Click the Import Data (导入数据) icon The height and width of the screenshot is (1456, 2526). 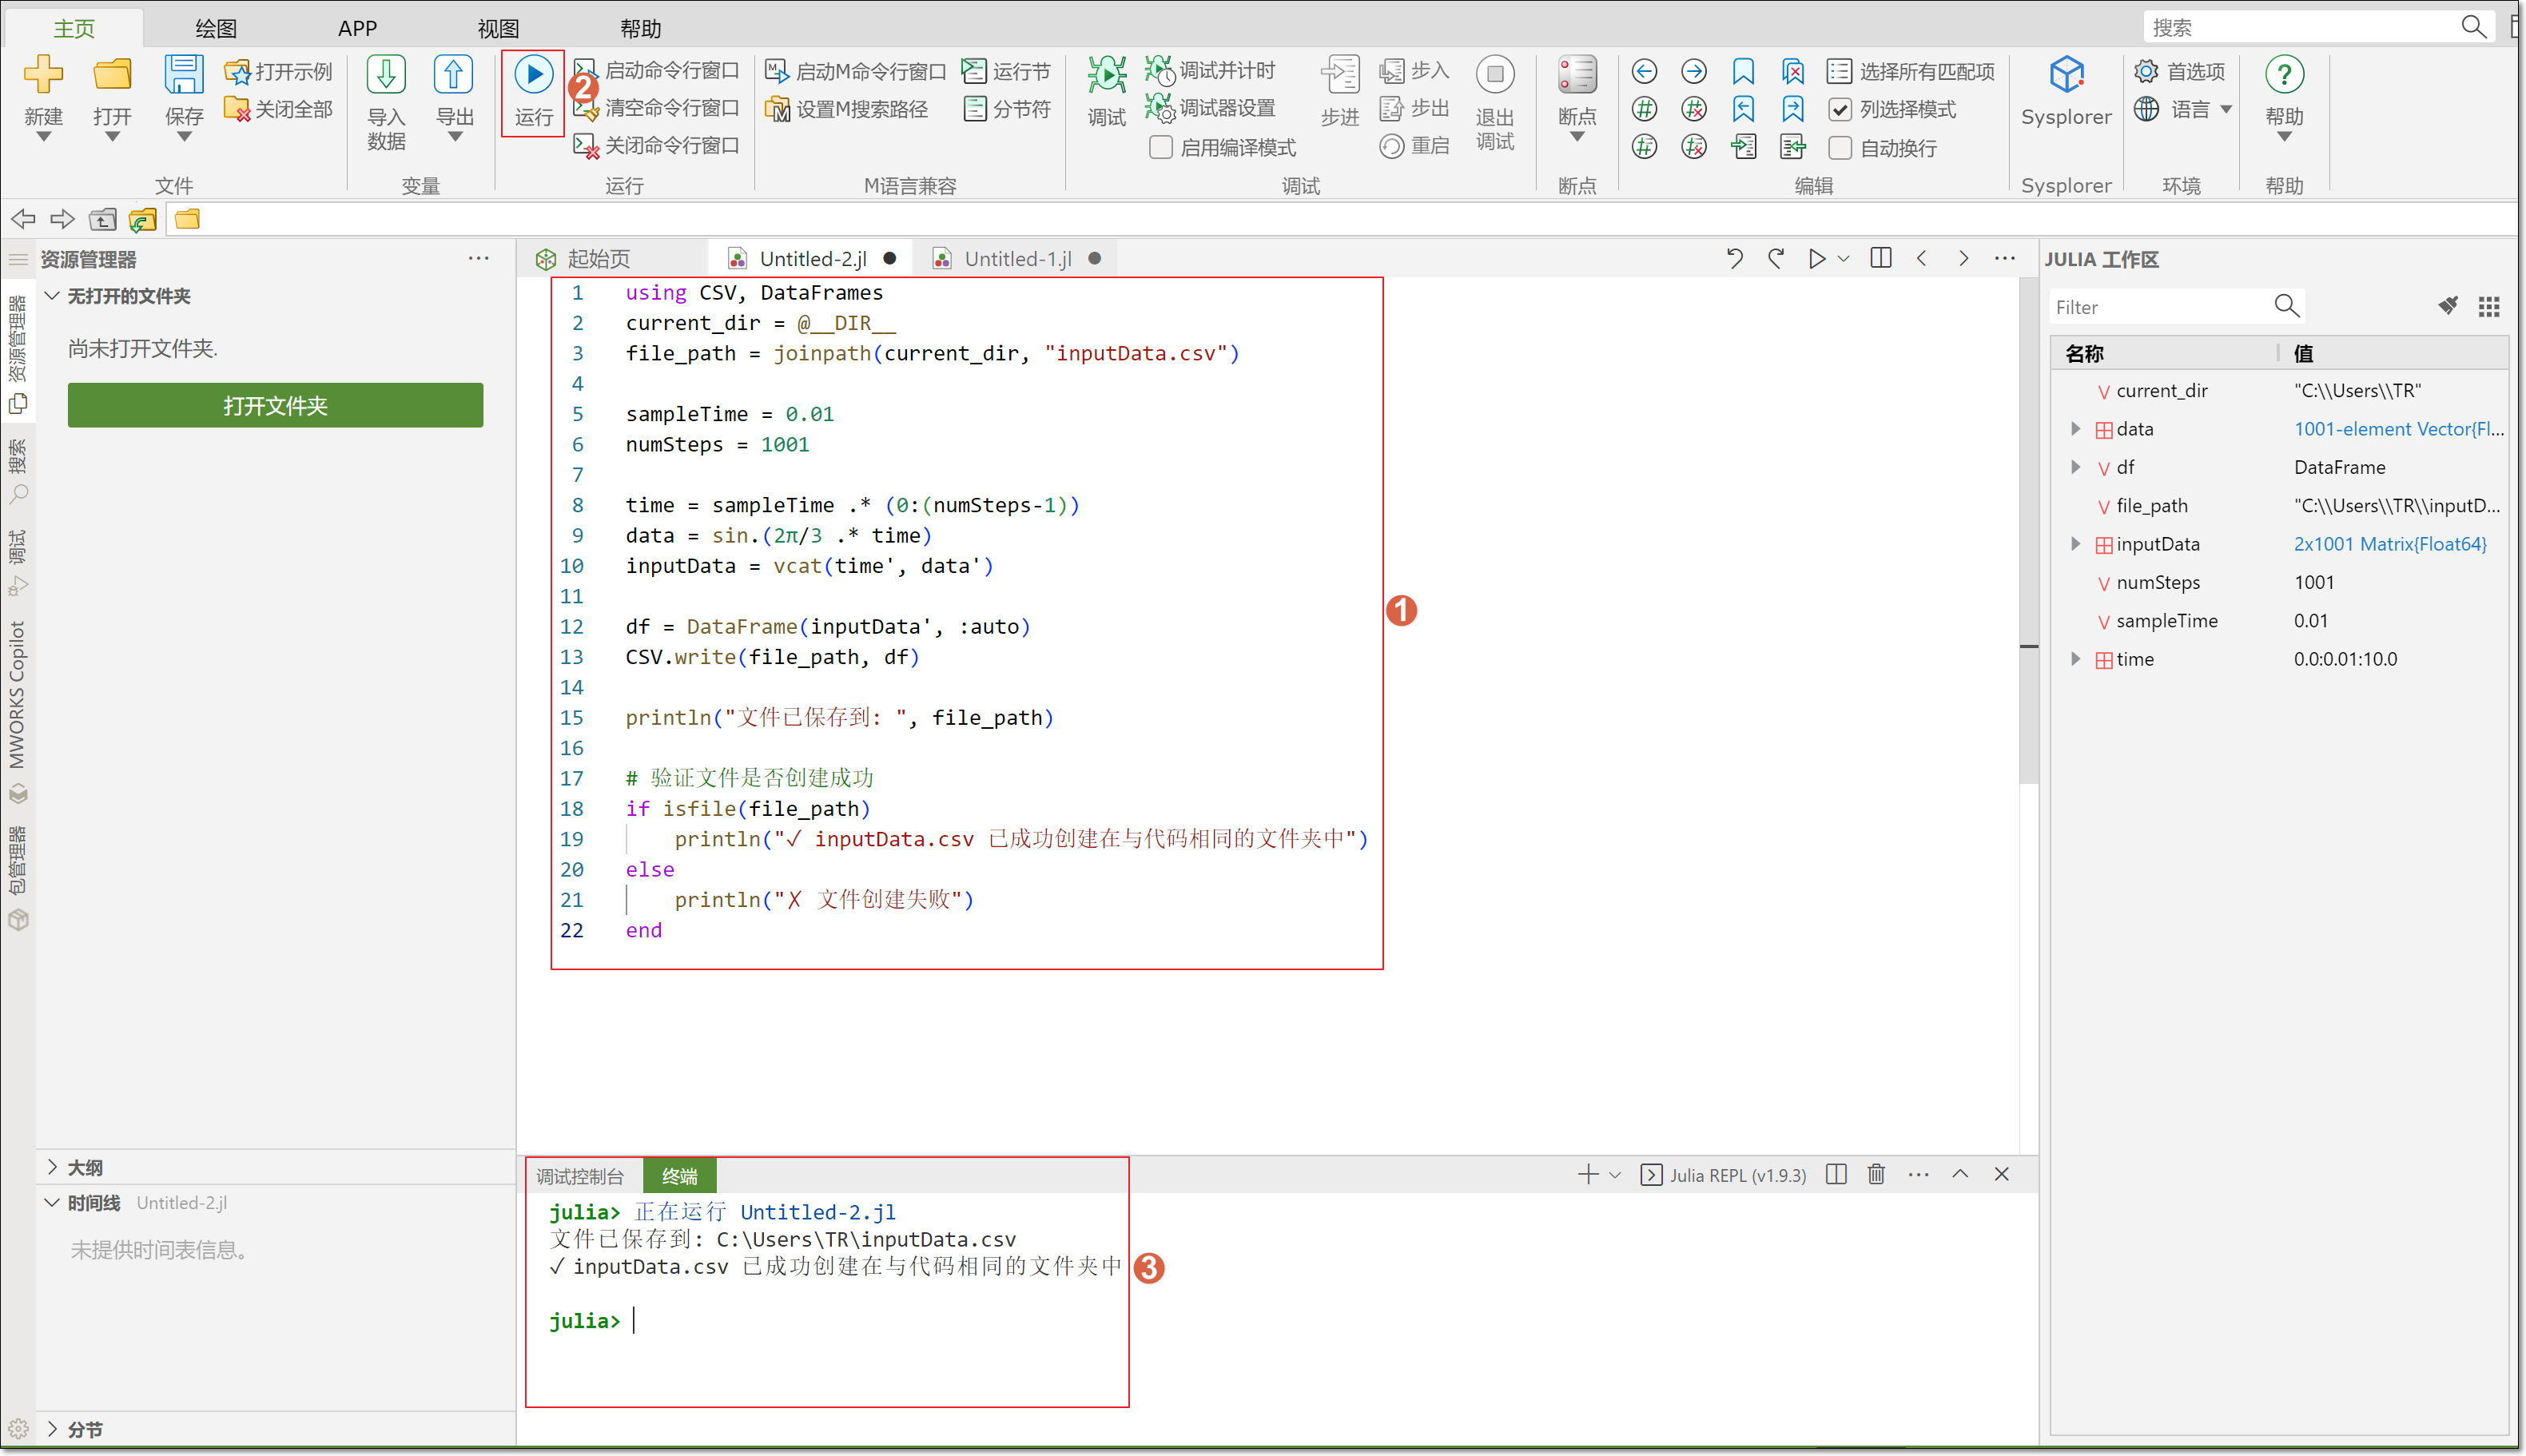(386, 76)
